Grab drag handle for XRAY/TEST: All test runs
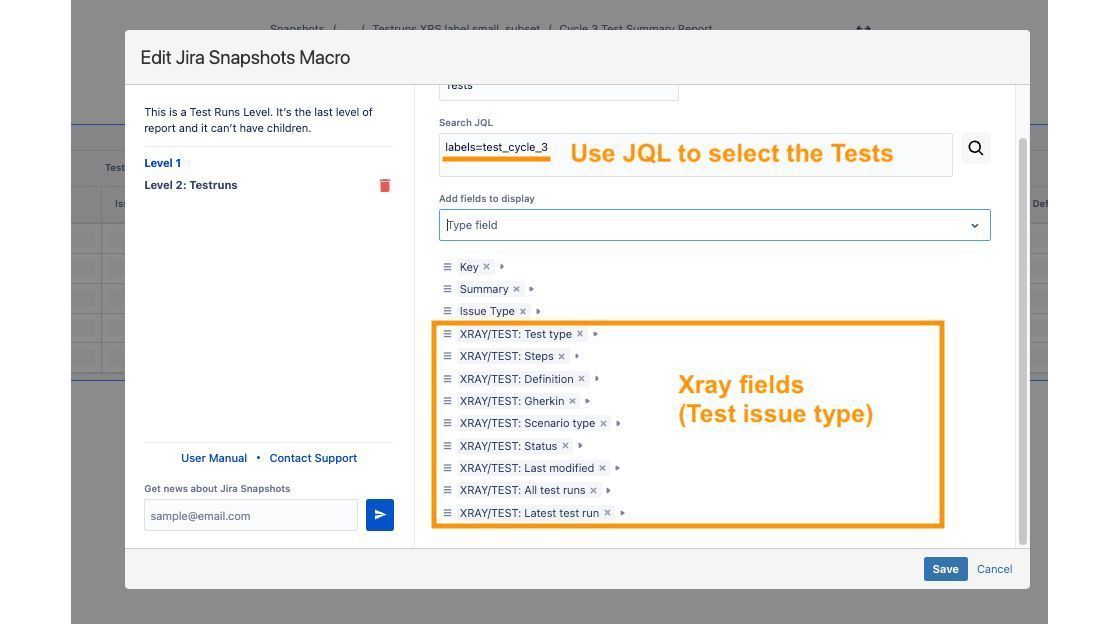Screen dimensions: 1120x624 point(447,490)
